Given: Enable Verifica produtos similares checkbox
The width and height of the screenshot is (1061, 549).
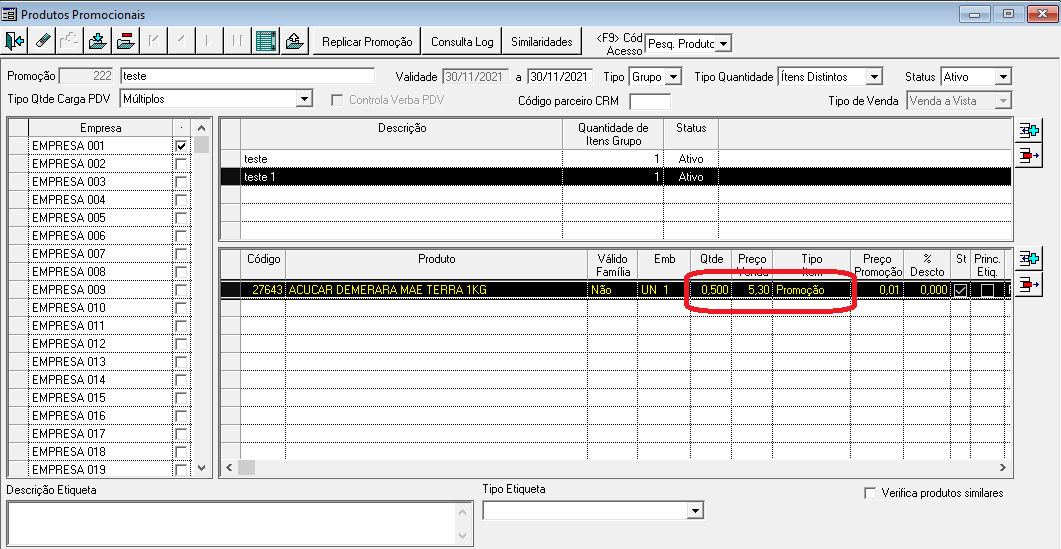Looking at the screenshot, I should coord(870,493).
